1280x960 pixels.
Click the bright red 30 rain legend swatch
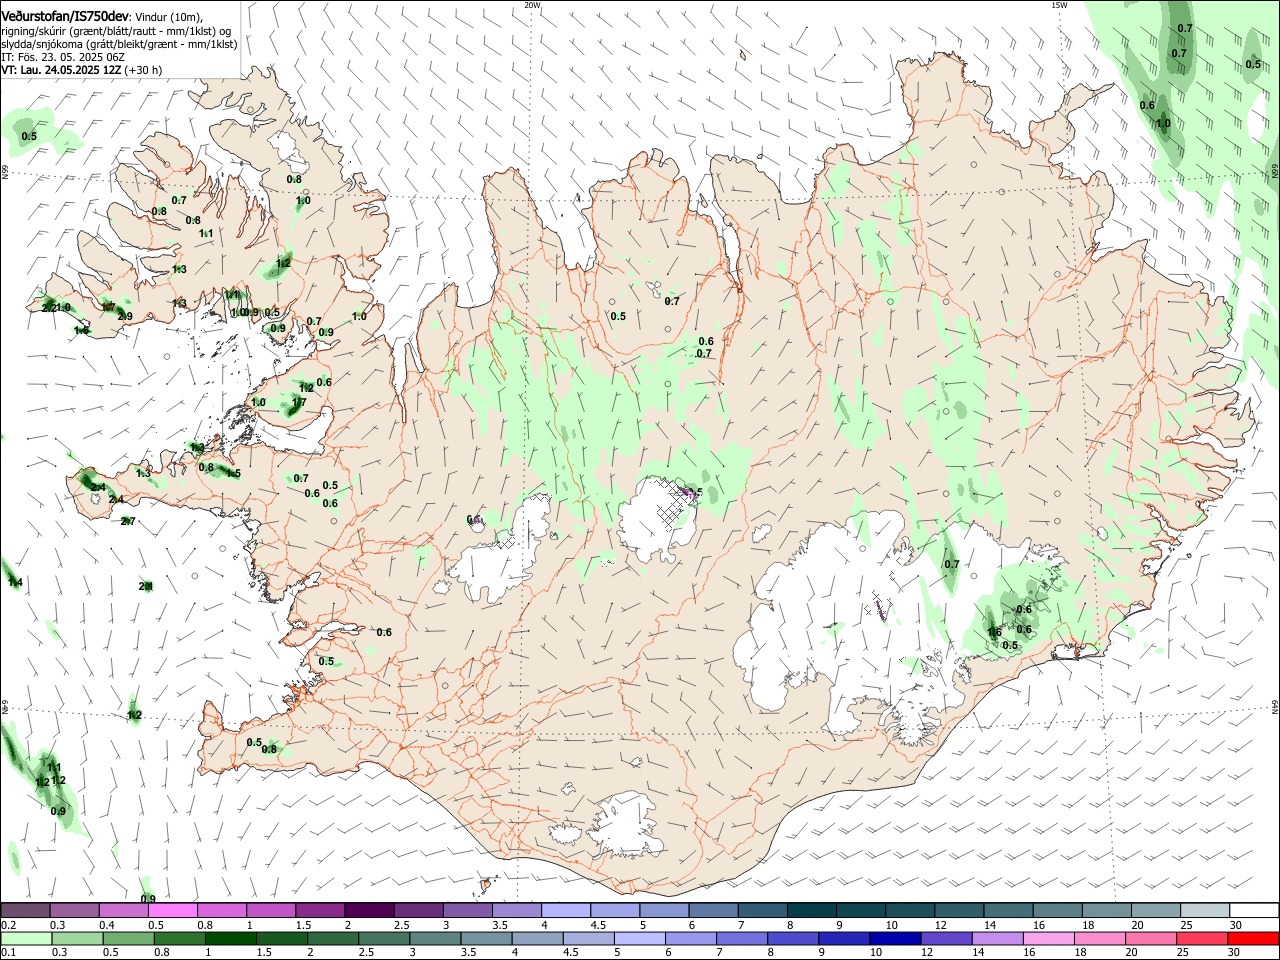(1253, 939)
